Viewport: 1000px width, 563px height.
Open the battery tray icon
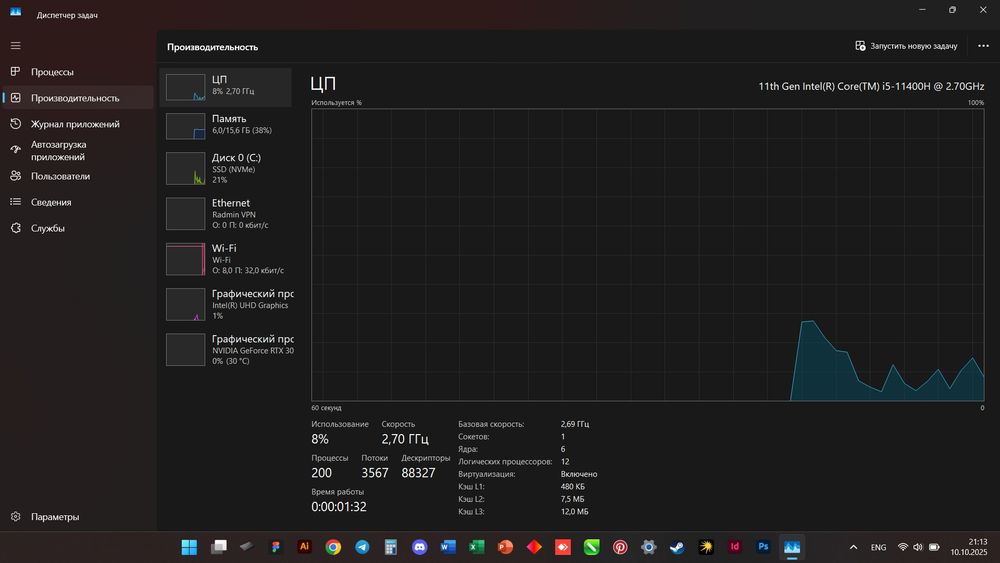point(934,547)
